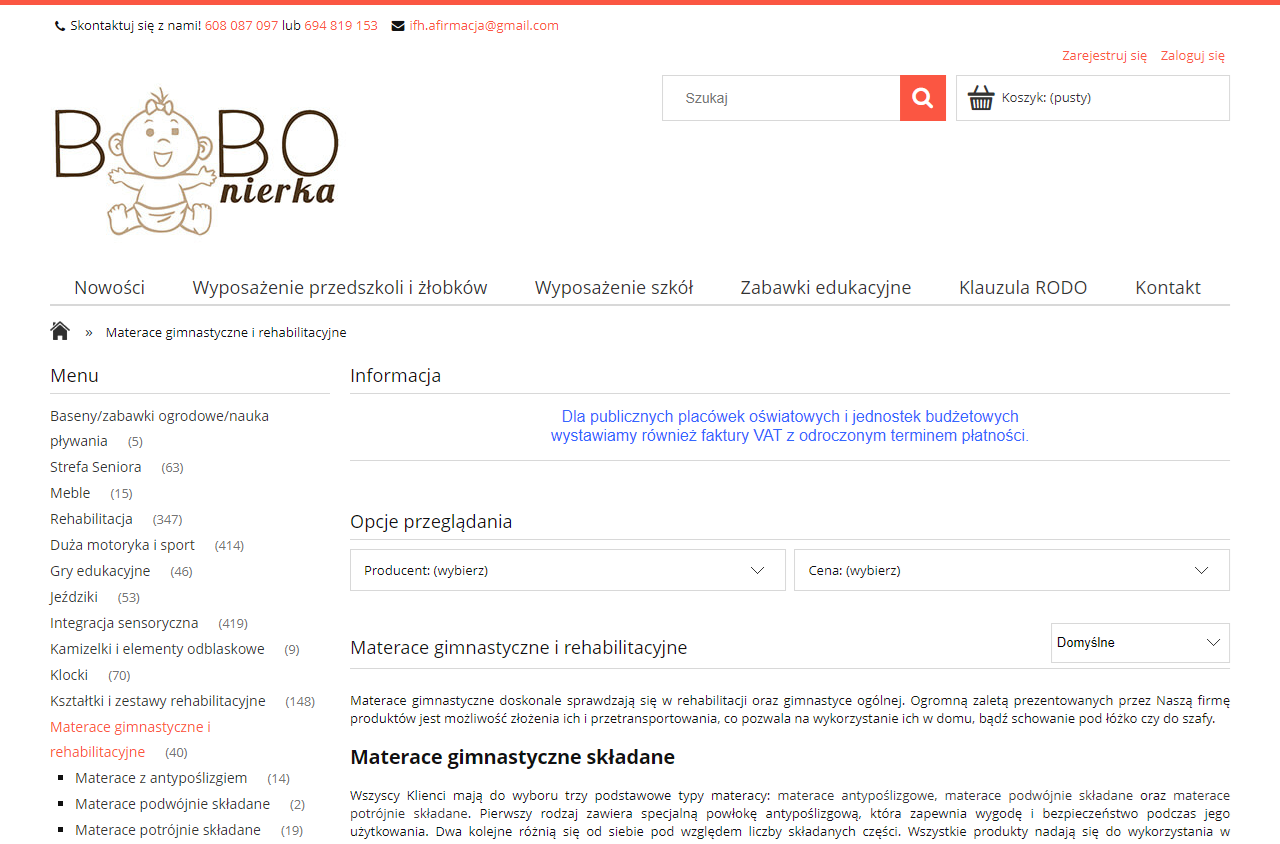
Task: Open the Nowości menu item
Action: (x=109, y=287)
